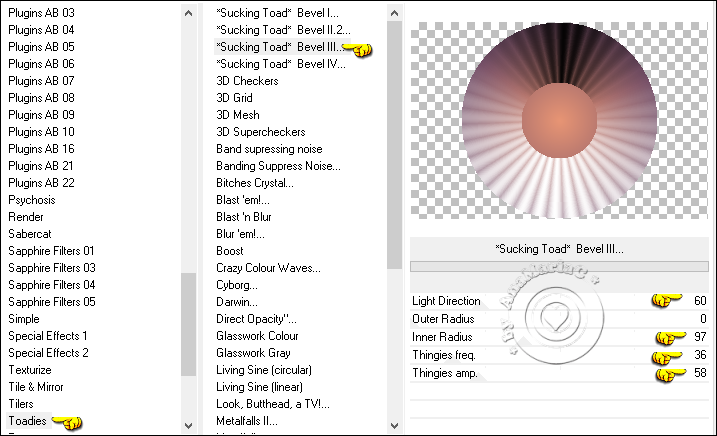
Task: Click the category list scrollbar thumb
Action: click(x=188, y=324)
